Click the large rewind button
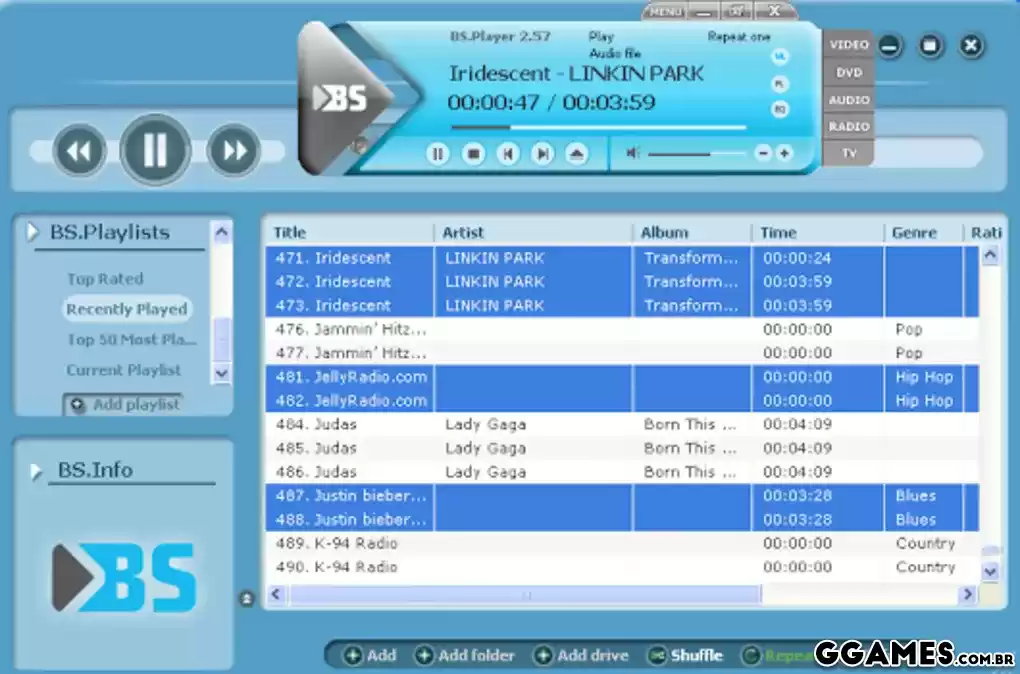Screen dimensions: 1020x674 pos(78,152)
